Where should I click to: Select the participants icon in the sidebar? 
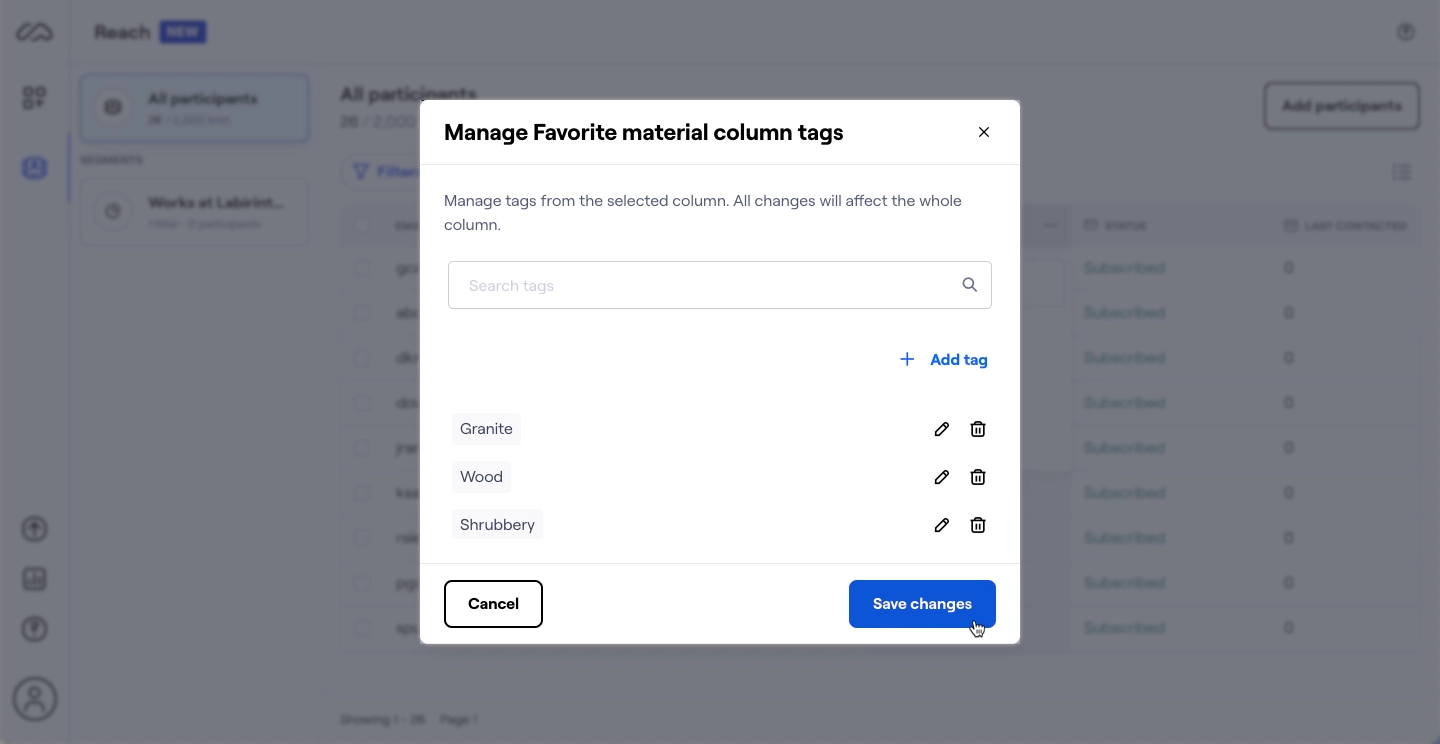(35, 168)
